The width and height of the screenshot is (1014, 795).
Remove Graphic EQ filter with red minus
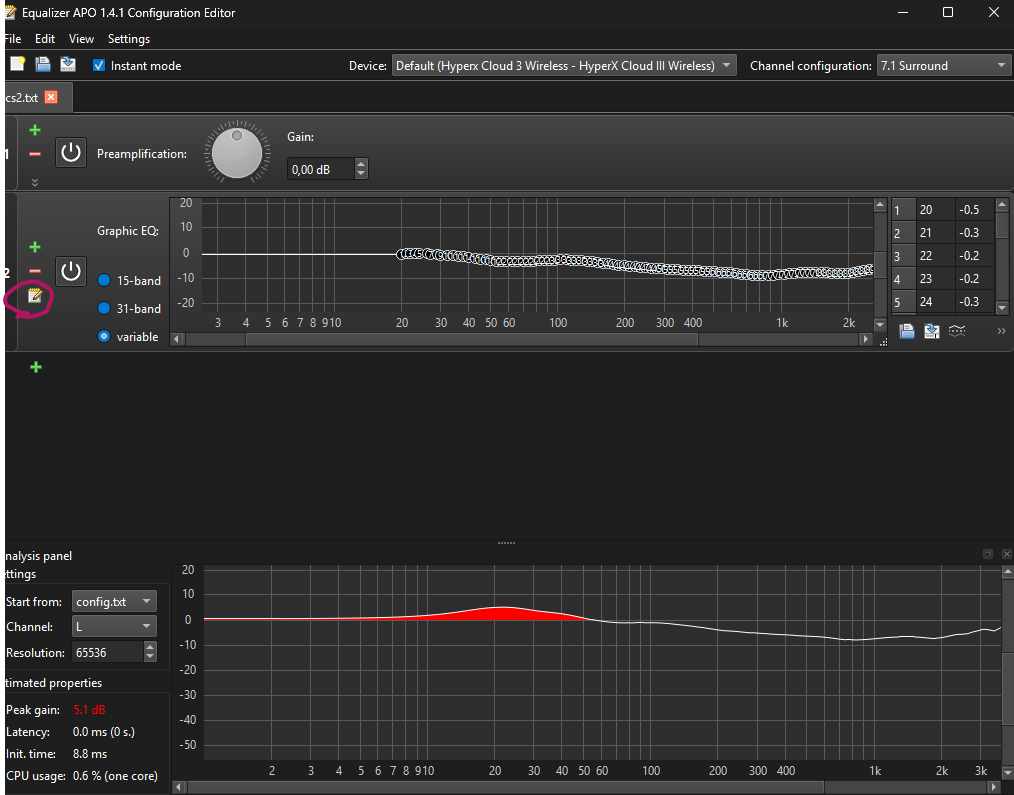tap(35, 271)
